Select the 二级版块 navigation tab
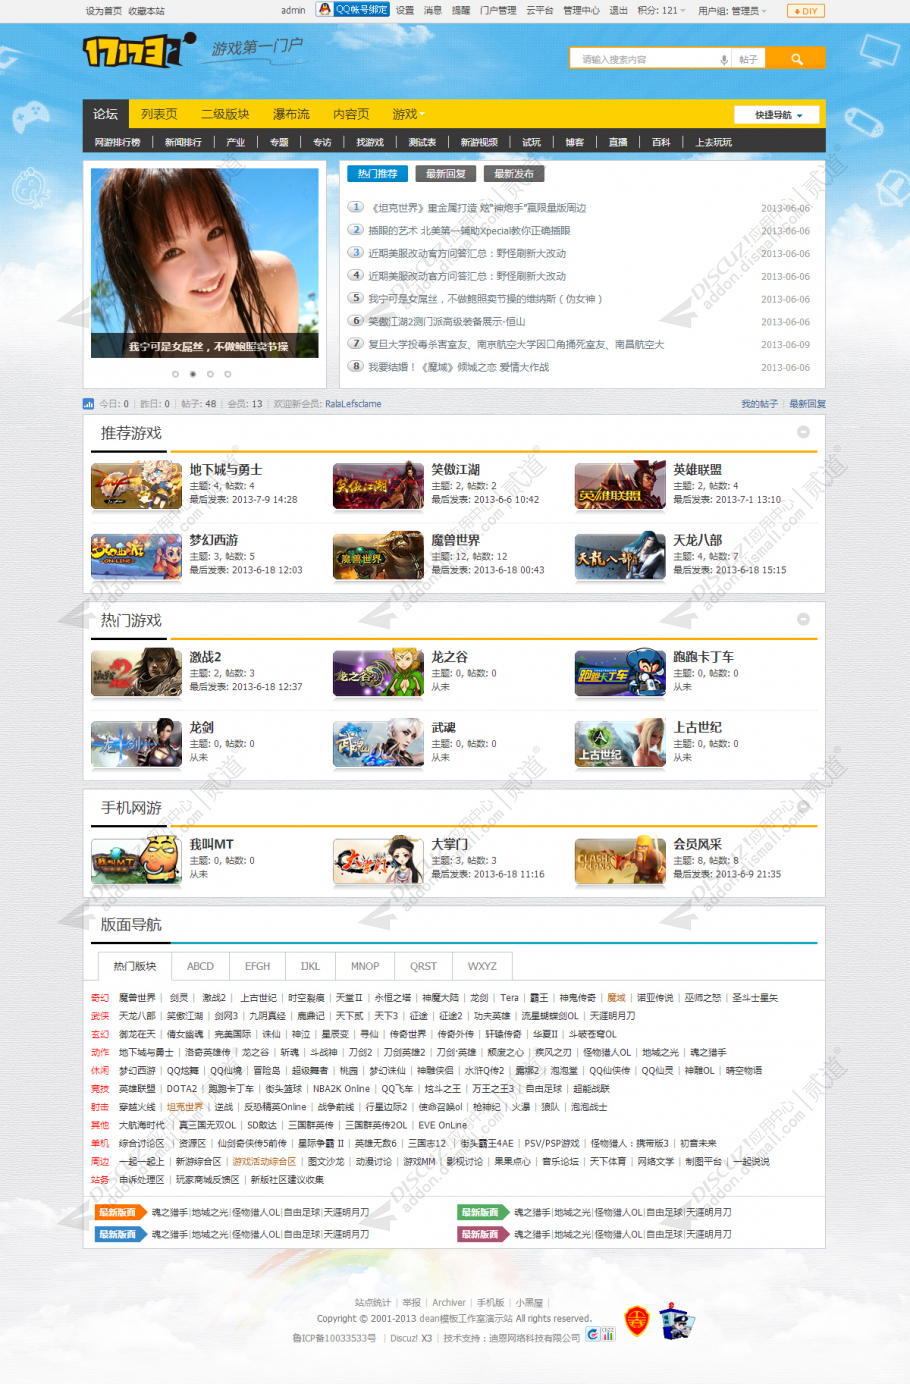 225,114
